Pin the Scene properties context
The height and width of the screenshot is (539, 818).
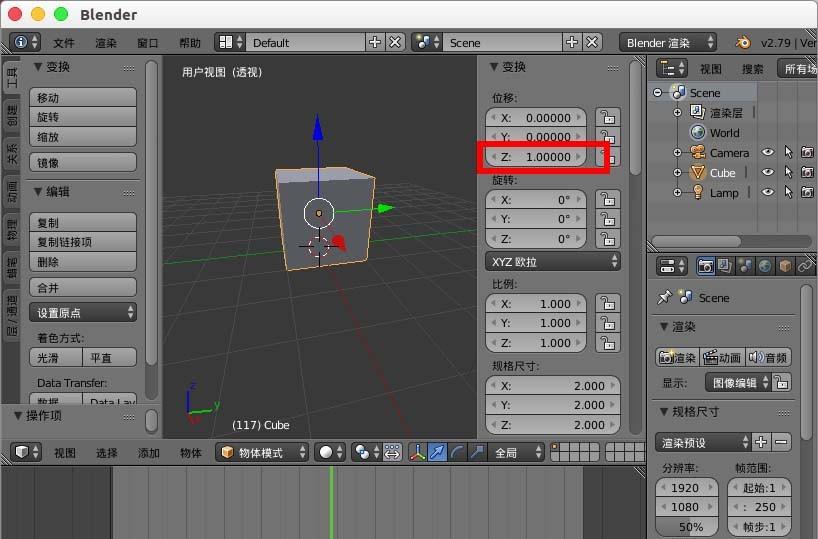pos(664,297)
